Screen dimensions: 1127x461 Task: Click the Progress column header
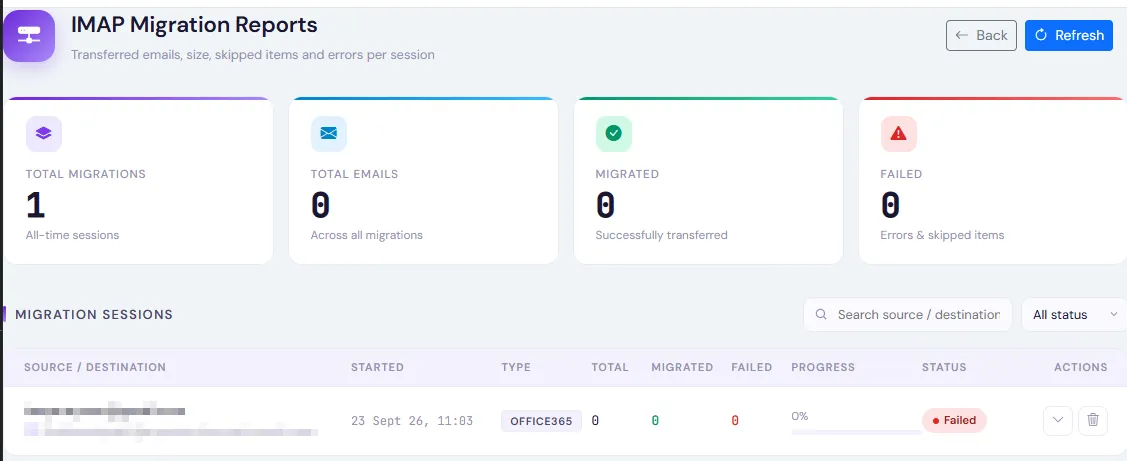[x=823, y=367]
